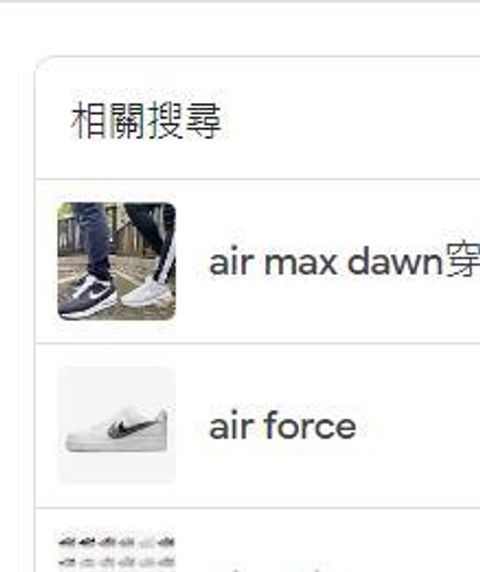Click the 相關搜尋 panel heading

(146, 120)
